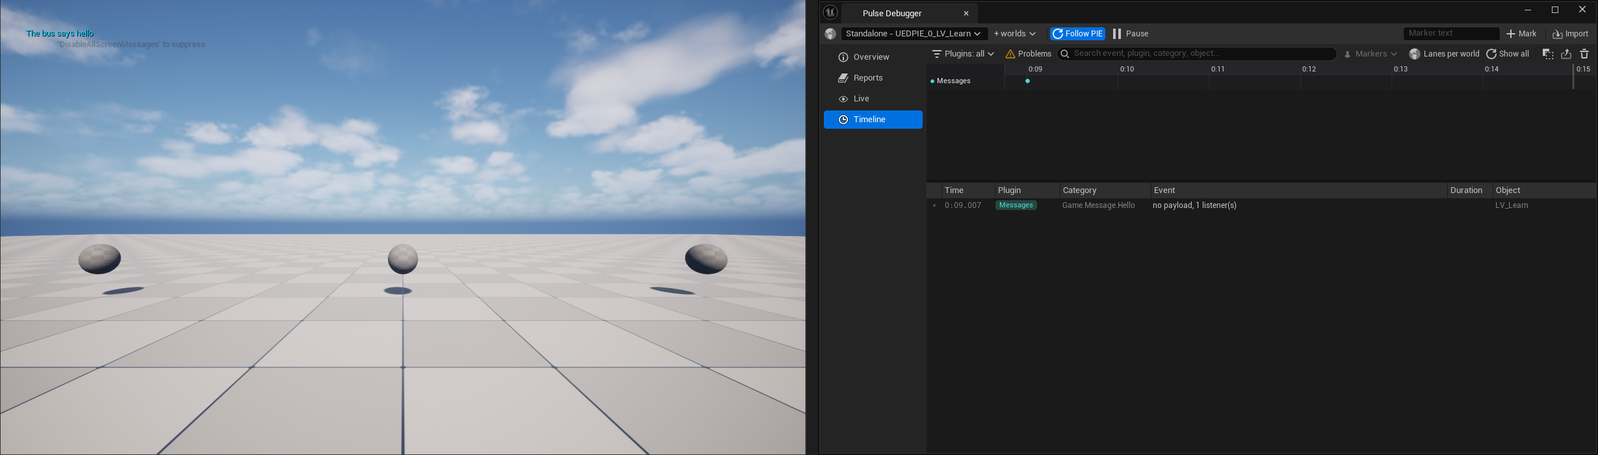
Task: Toggle Lanes per world
Action: (x=1444, y=54)
